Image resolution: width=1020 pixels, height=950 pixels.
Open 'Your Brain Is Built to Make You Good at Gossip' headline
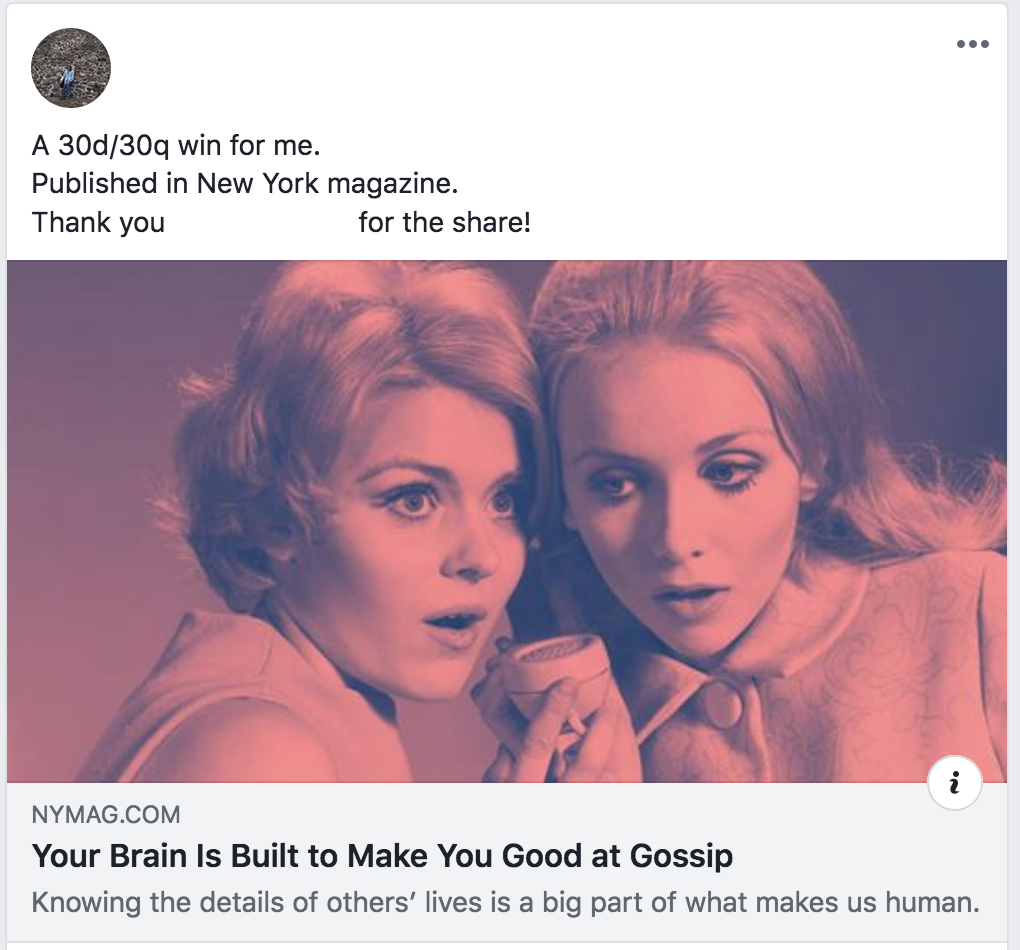(x=382, y=857)
